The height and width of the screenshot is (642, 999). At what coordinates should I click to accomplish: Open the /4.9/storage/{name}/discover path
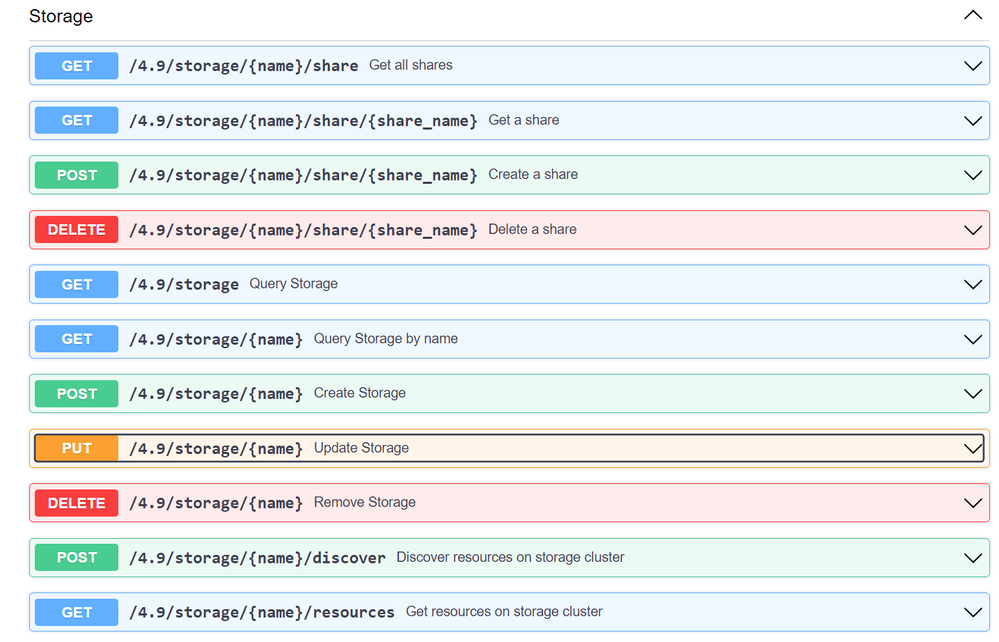[257, 558]
